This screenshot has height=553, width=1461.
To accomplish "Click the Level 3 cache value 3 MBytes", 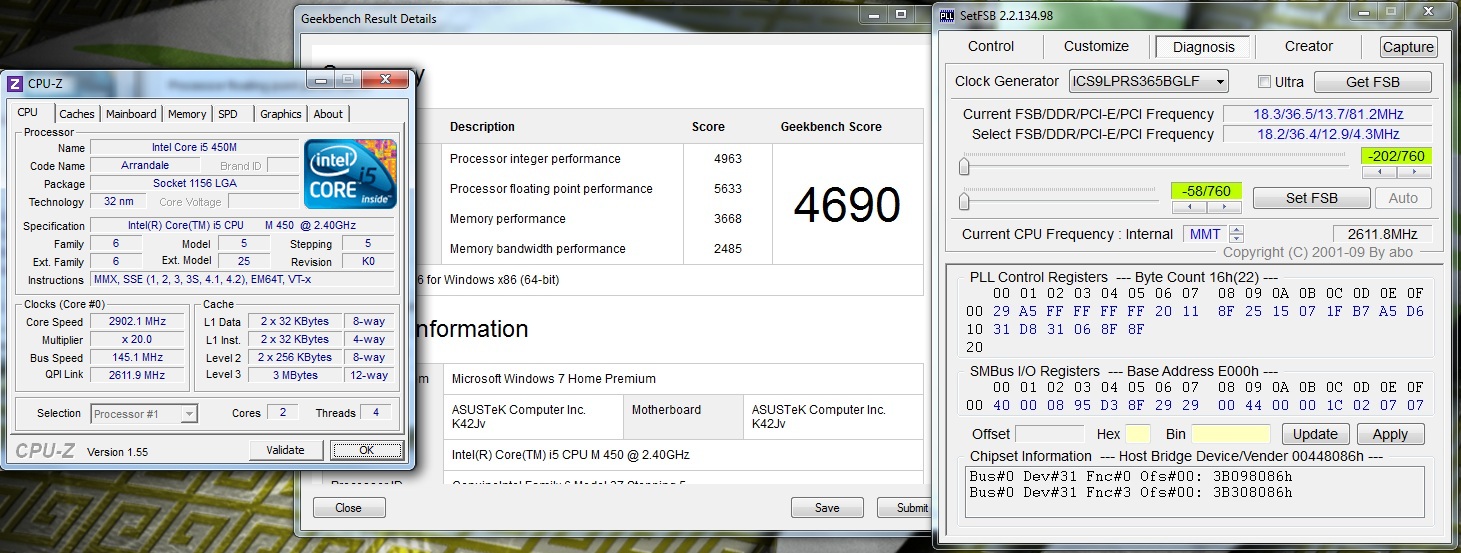I will click(295, 375).
